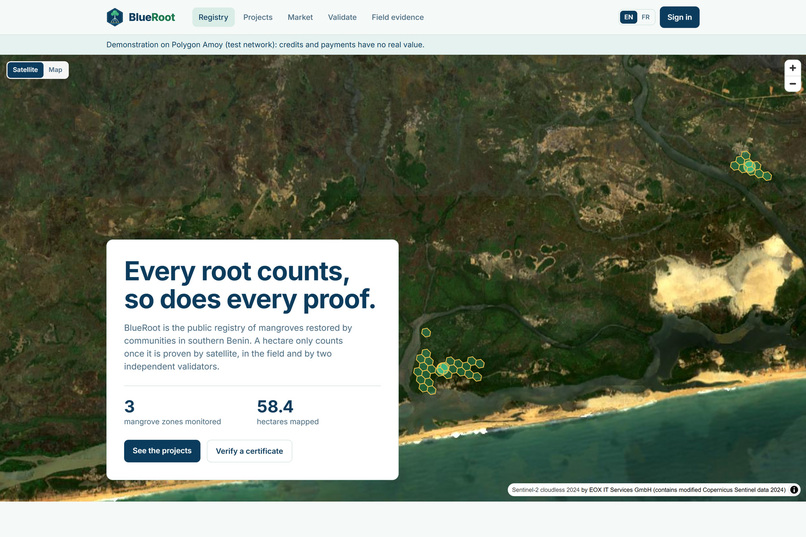Go to the Market page

point(300,17)
